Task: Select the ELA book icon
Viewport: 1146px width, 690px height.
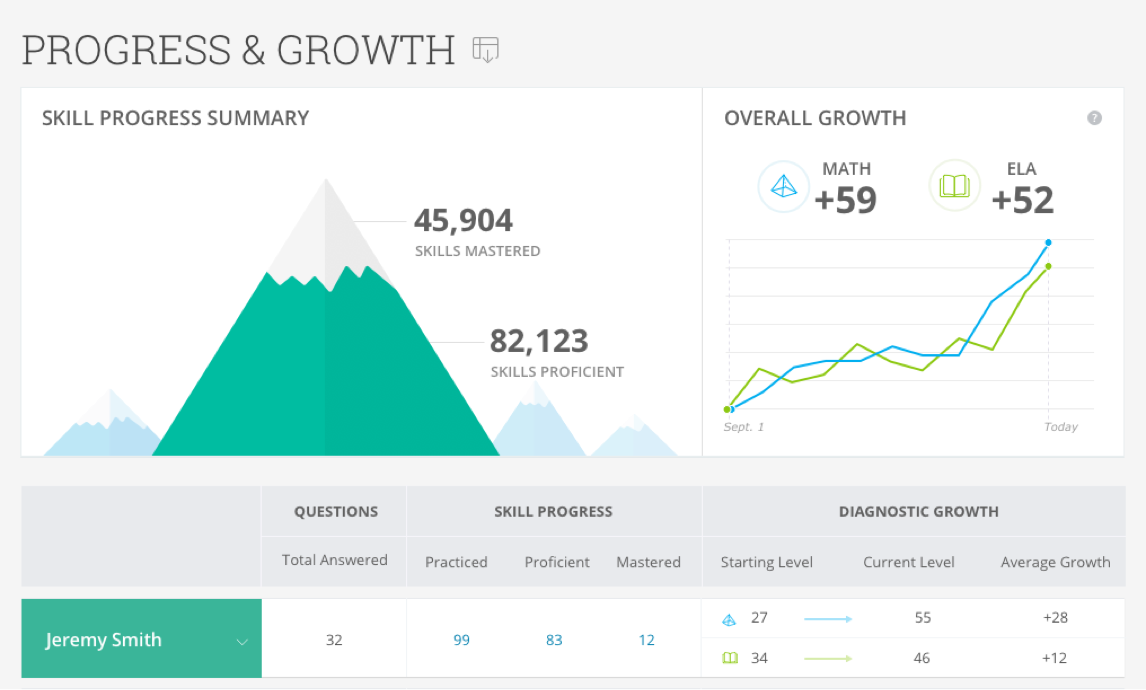Action: (954, 186)
